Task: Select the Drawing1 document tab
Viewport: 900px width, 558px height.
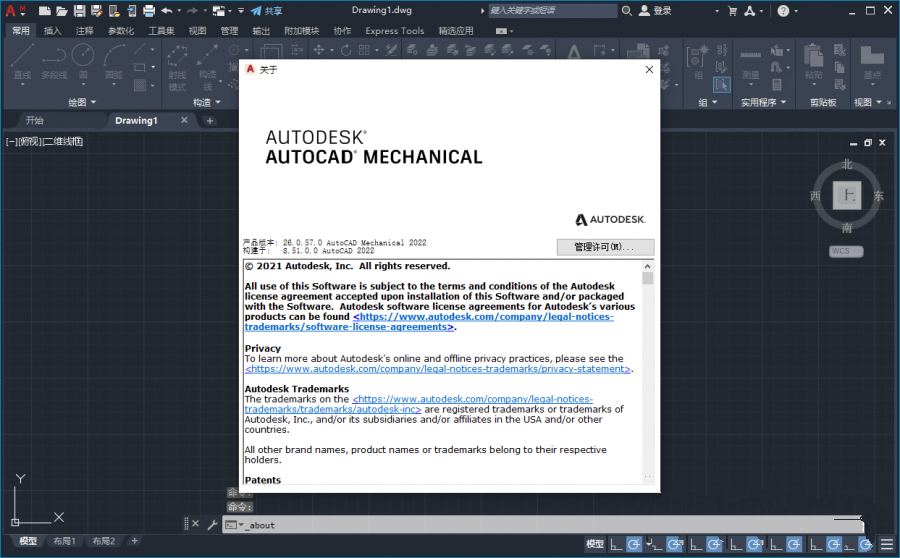Action: click(x=136, y=121)
